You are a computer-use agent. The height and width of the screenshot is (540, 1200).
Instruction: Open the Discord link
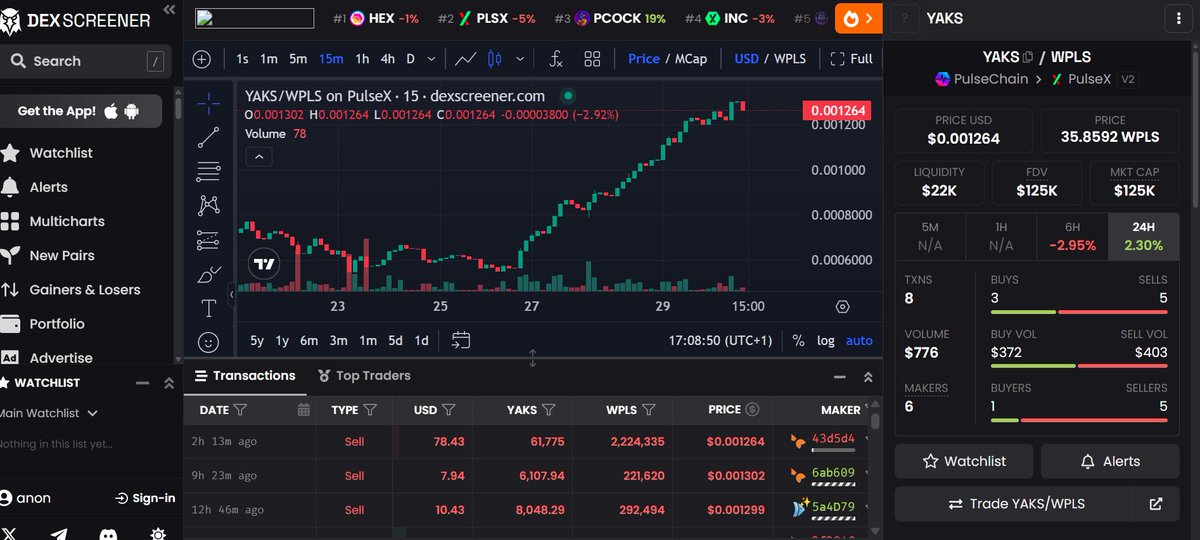(108, 533)
